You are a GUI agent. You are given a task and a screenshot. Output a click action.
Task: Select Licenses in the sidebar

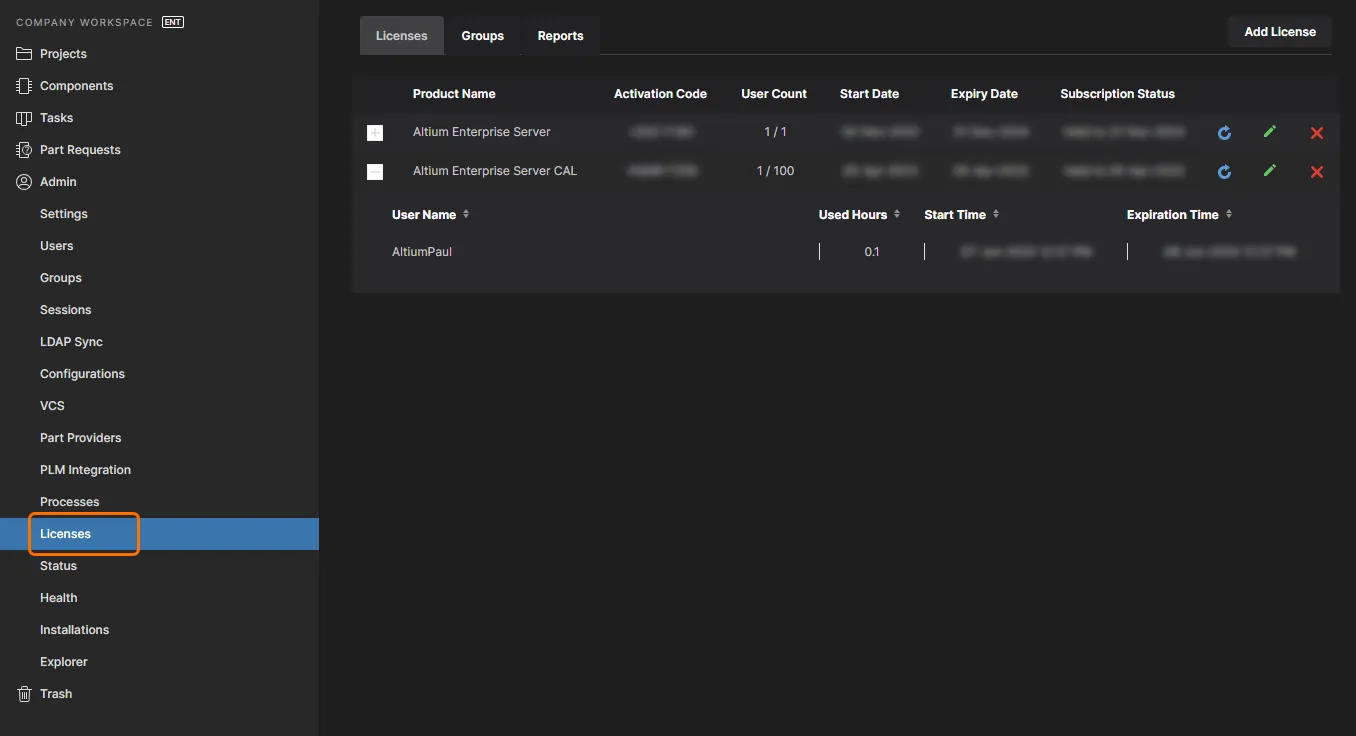point(160,534)
